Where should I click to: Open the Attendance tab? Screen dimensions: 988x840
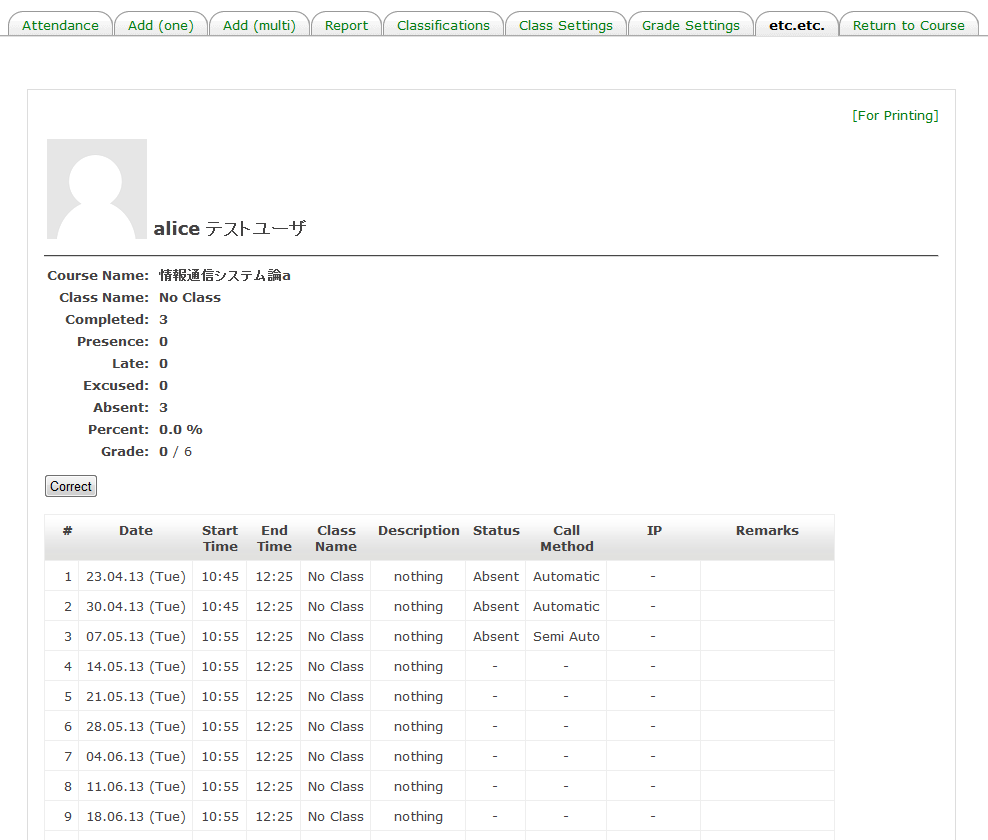point(60,25)
